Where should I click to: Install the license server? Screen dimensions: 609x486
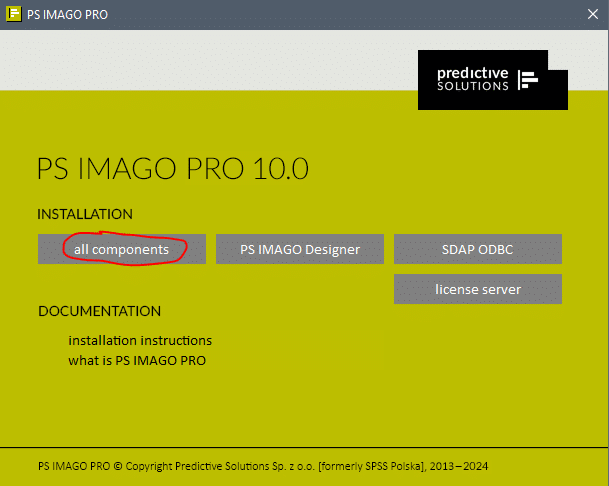(x=478, y=289)
